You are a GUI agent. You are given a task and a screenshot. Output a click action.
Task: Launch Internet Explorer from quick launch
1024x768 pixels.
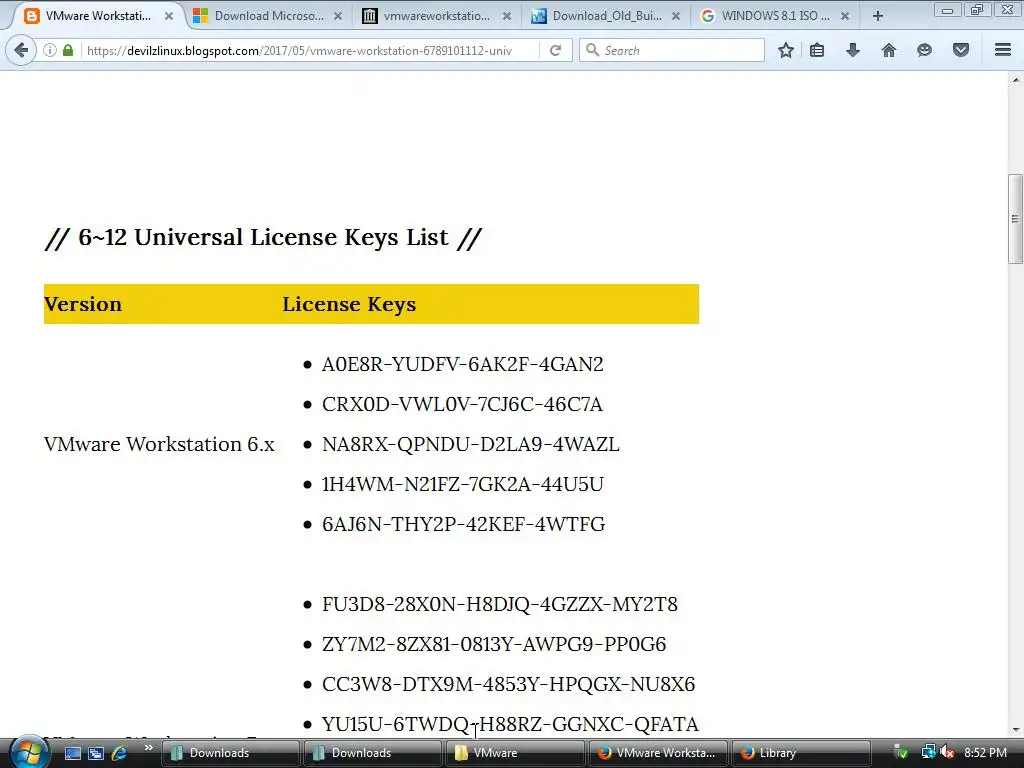pos(119,754)
